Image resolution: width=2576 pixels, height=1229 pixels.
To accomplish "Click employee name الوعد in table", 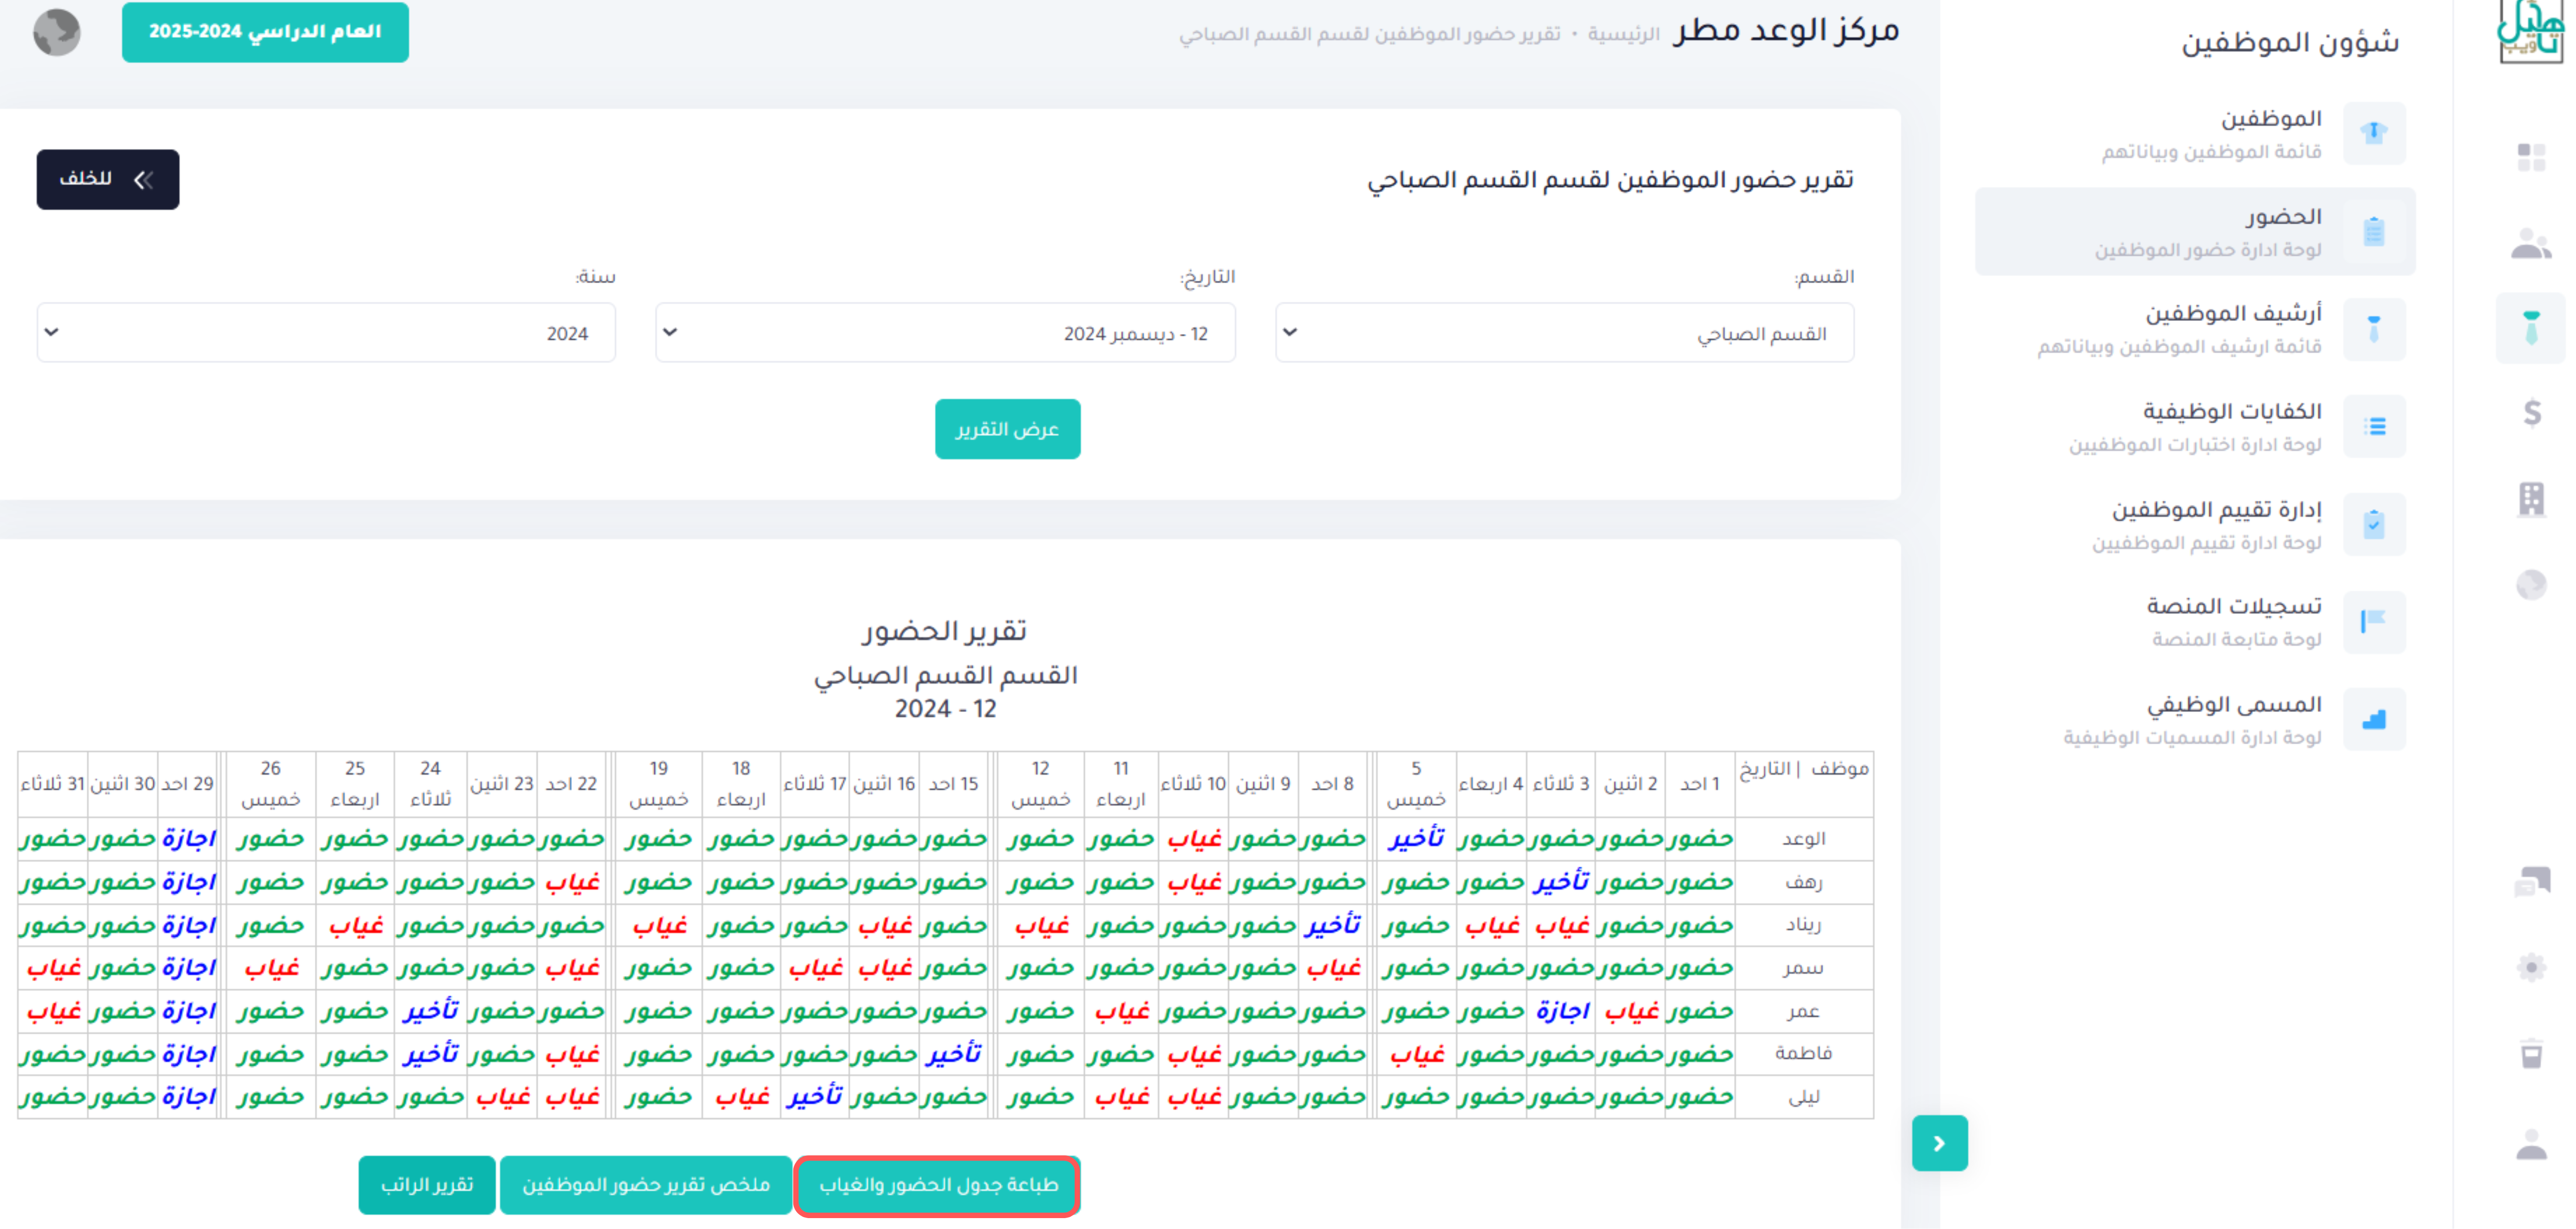I will (1804, 839).
